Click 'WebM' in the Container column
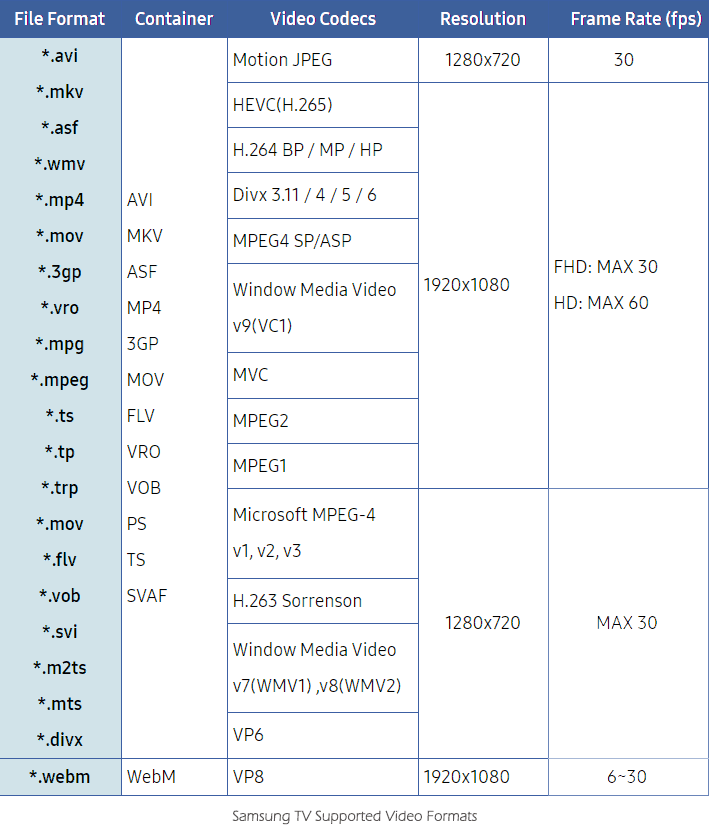This screenshot has height=834, width=709. pyautogui.click(x=151, y=777)
